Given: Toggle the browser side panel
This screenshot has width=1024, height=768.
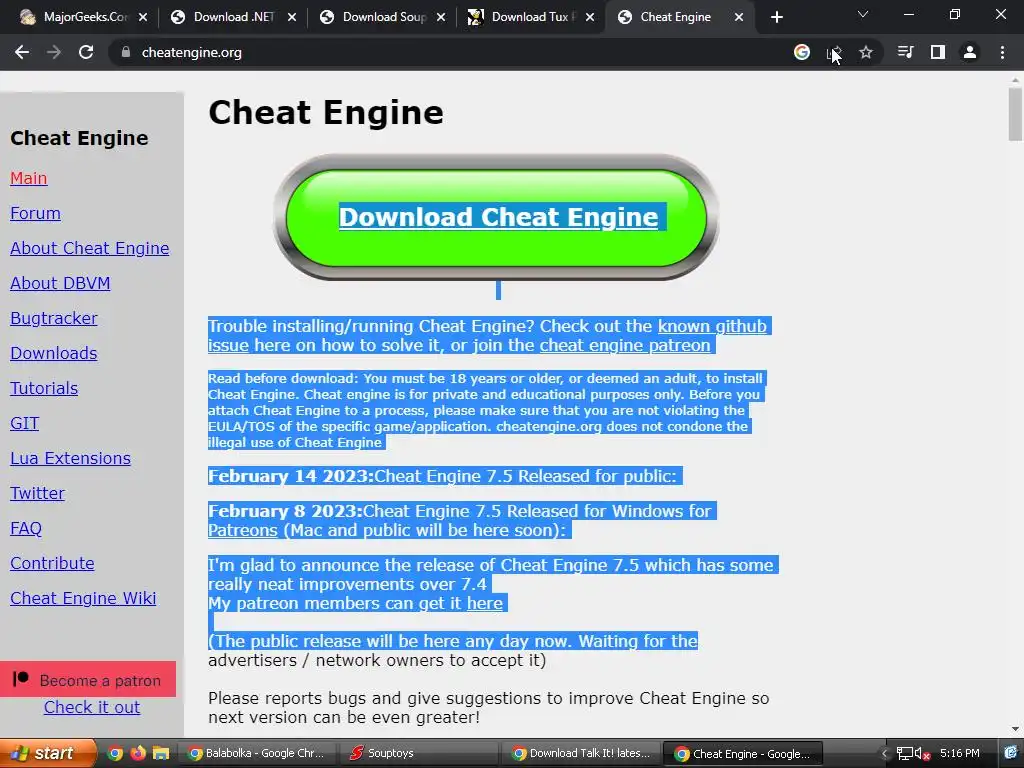Looking at the screenshot, I should tap(938, 52).
